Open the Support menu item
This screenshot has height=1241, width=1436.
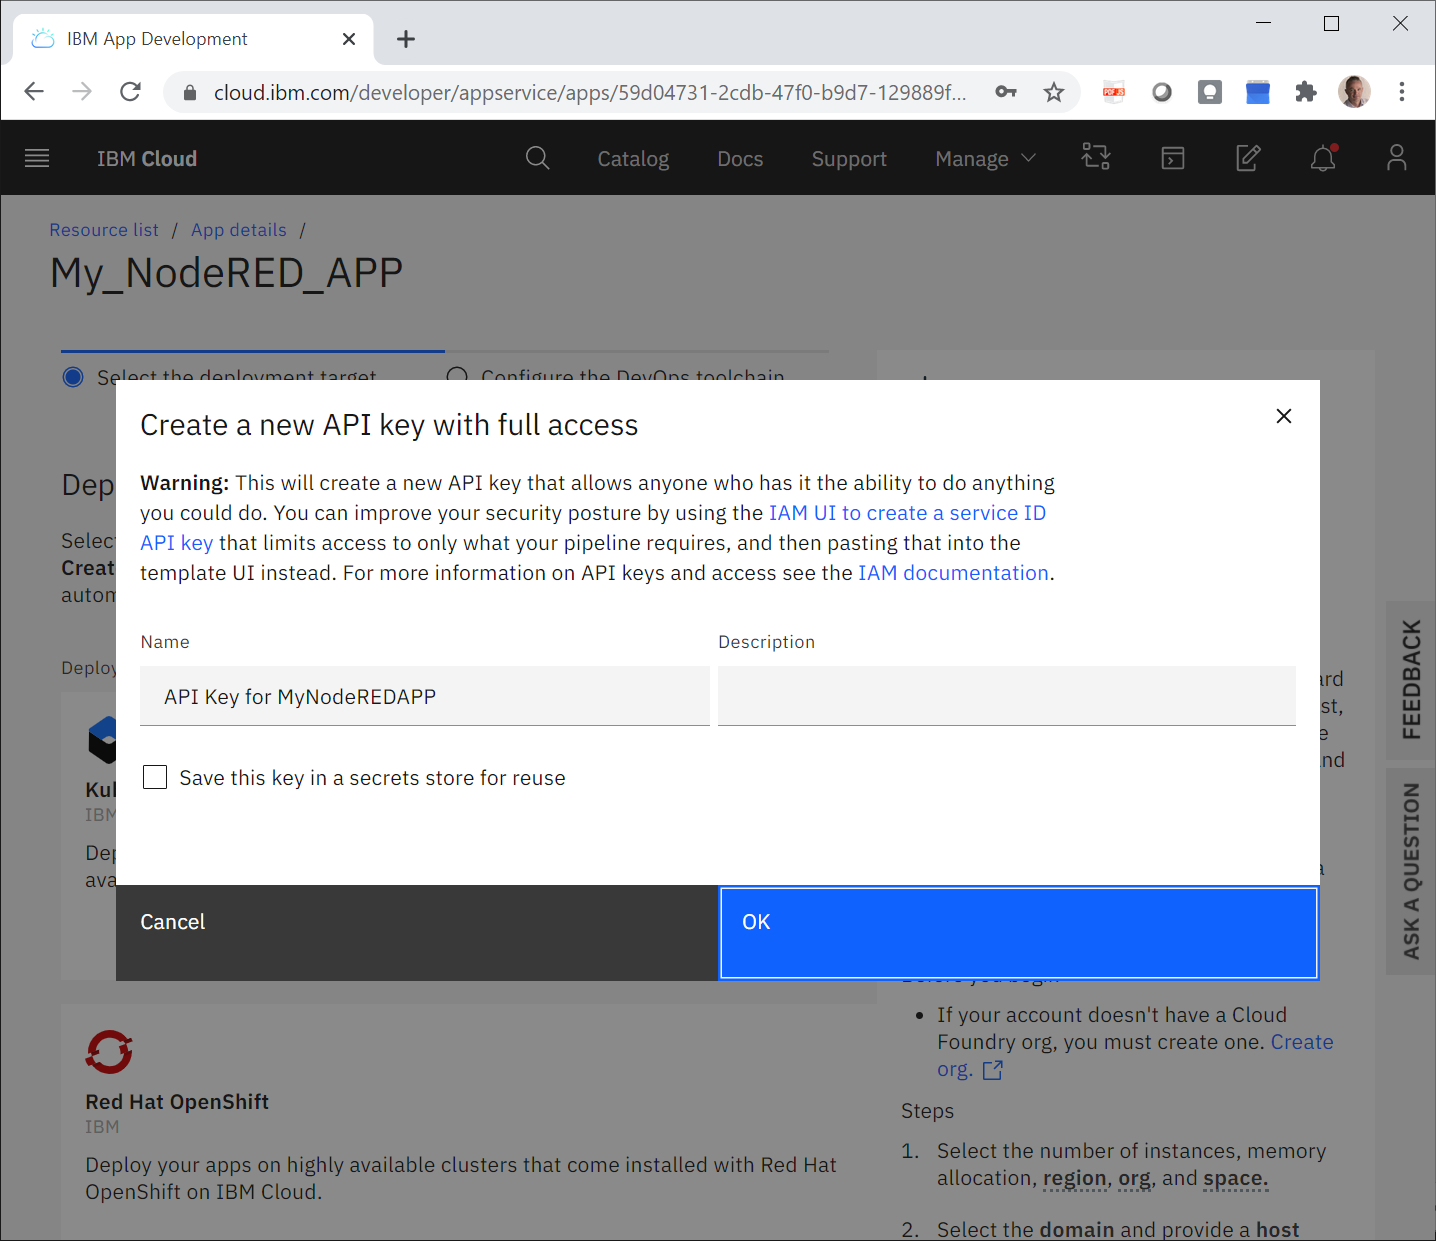tap(849, 159)
